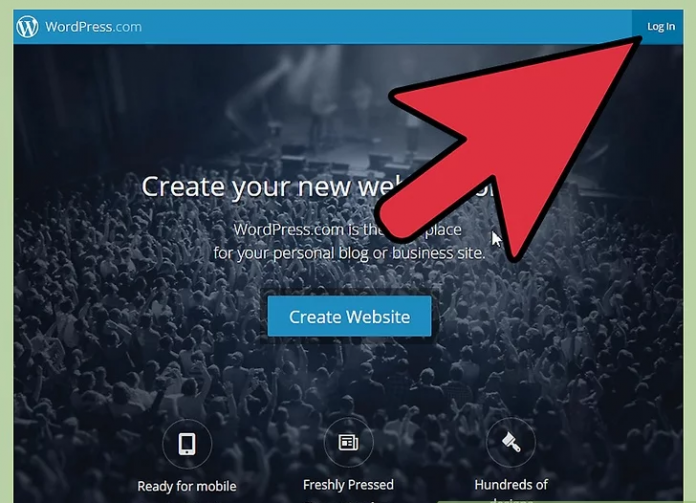Open the Freshly Pressed text label

pos(348,484)
